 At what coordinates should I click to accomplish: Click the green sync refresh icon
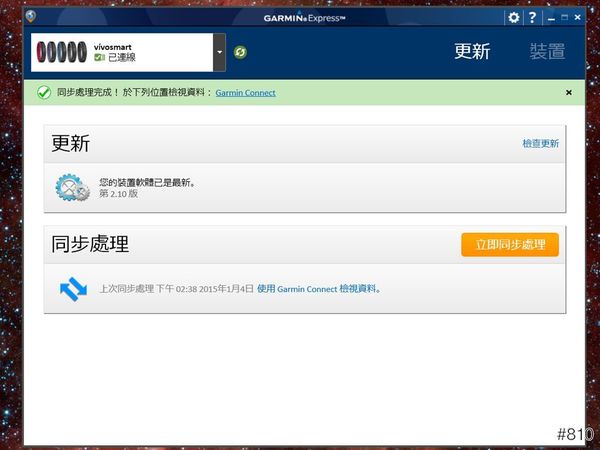pos(240,52)
